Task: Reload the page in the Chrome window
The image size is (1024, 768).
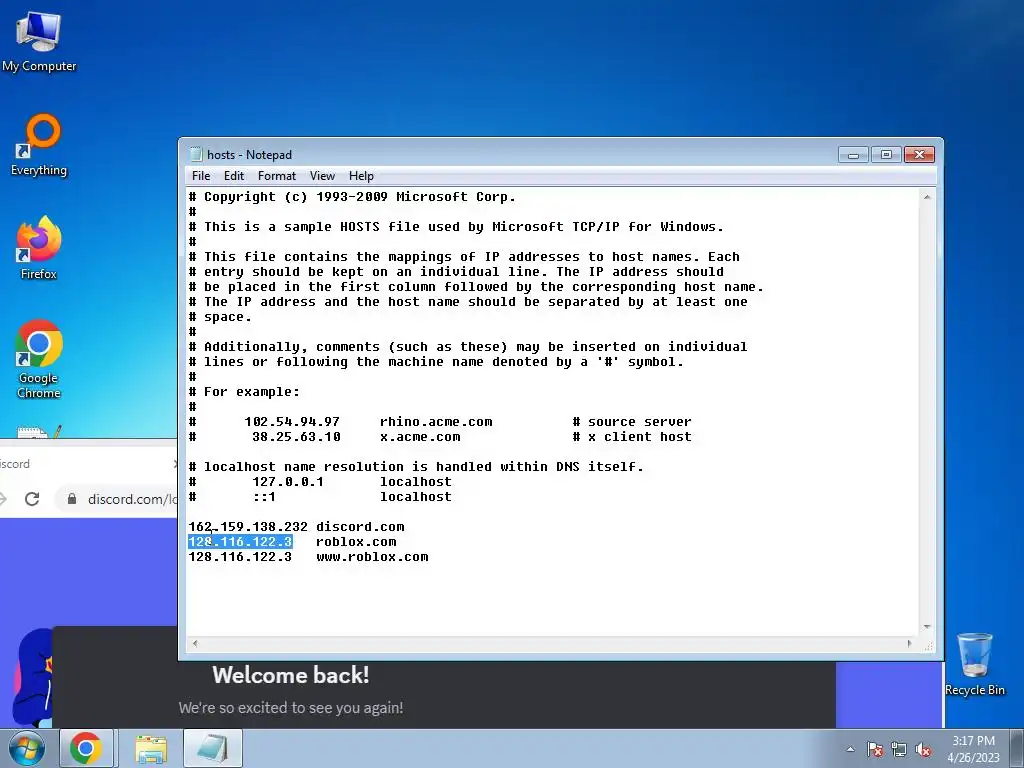Action: tap(32, 499)
